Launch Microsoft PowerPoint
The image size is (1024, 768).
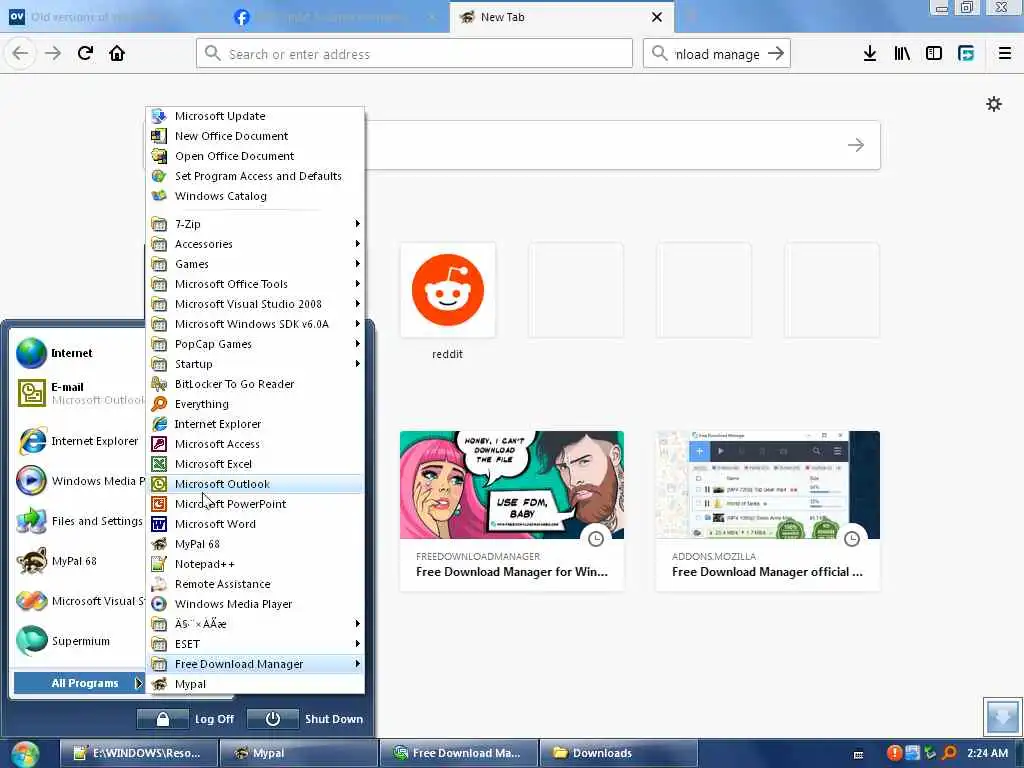255,504
